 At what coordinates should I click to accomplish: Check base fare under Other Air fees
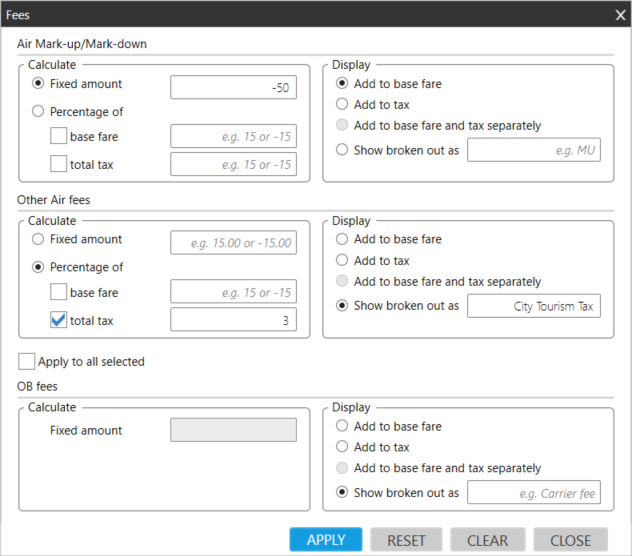tap(59, 292)
